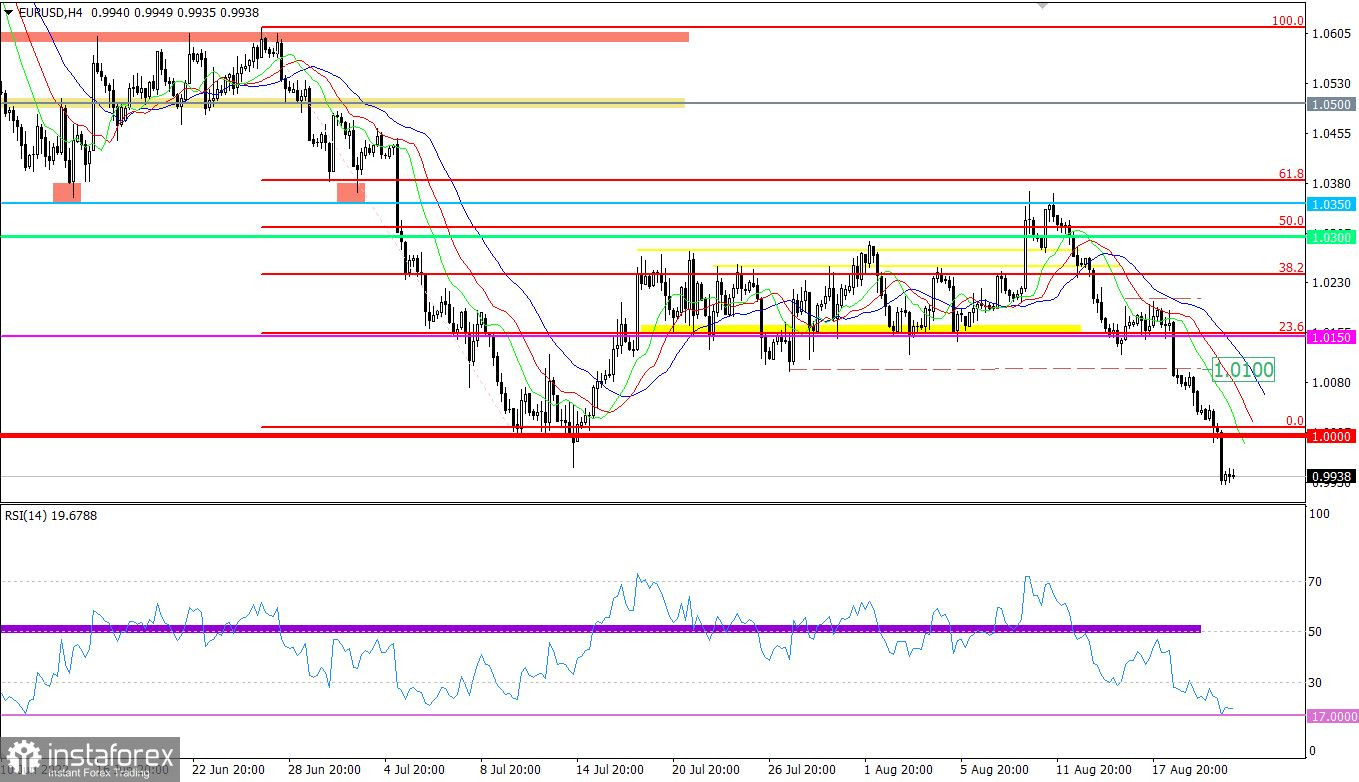Click the blue 1.0350 price level tag

point(1333,204)
